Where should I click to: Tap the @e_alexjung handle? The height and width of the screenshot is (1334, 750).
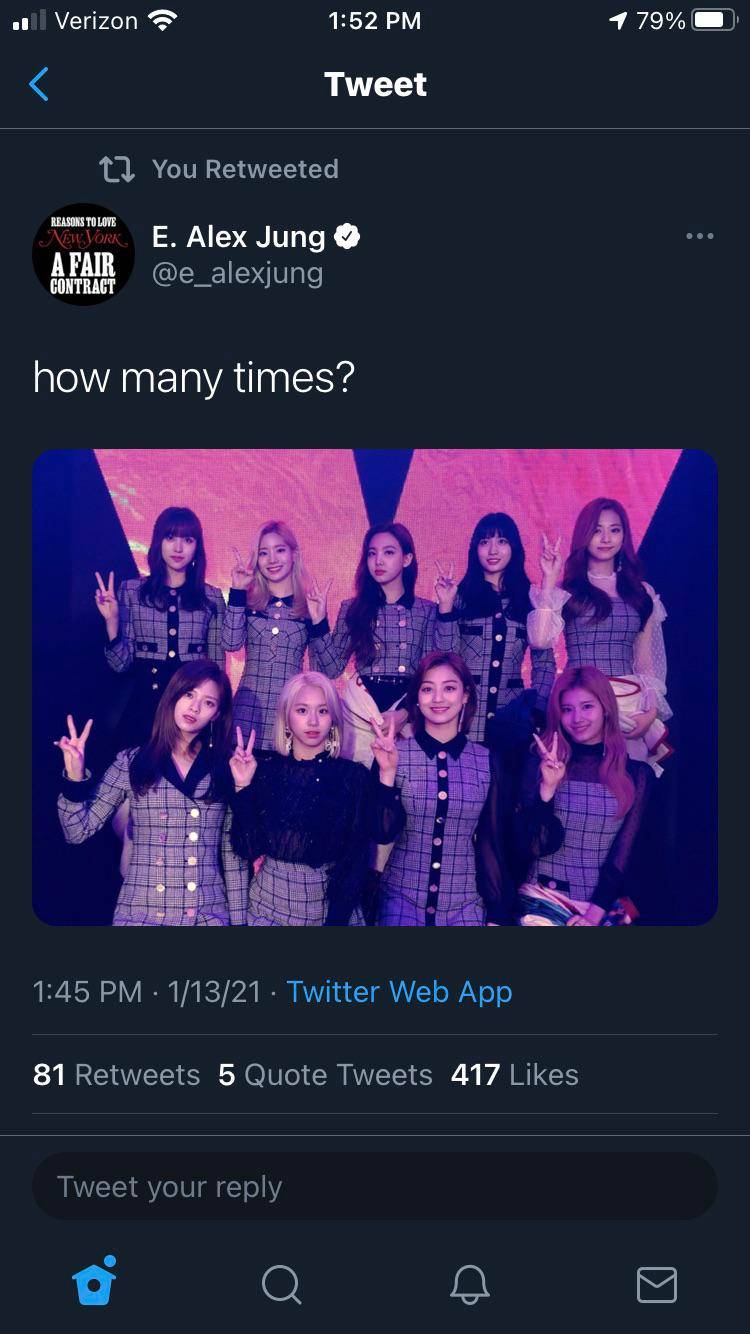click(237, 273)
